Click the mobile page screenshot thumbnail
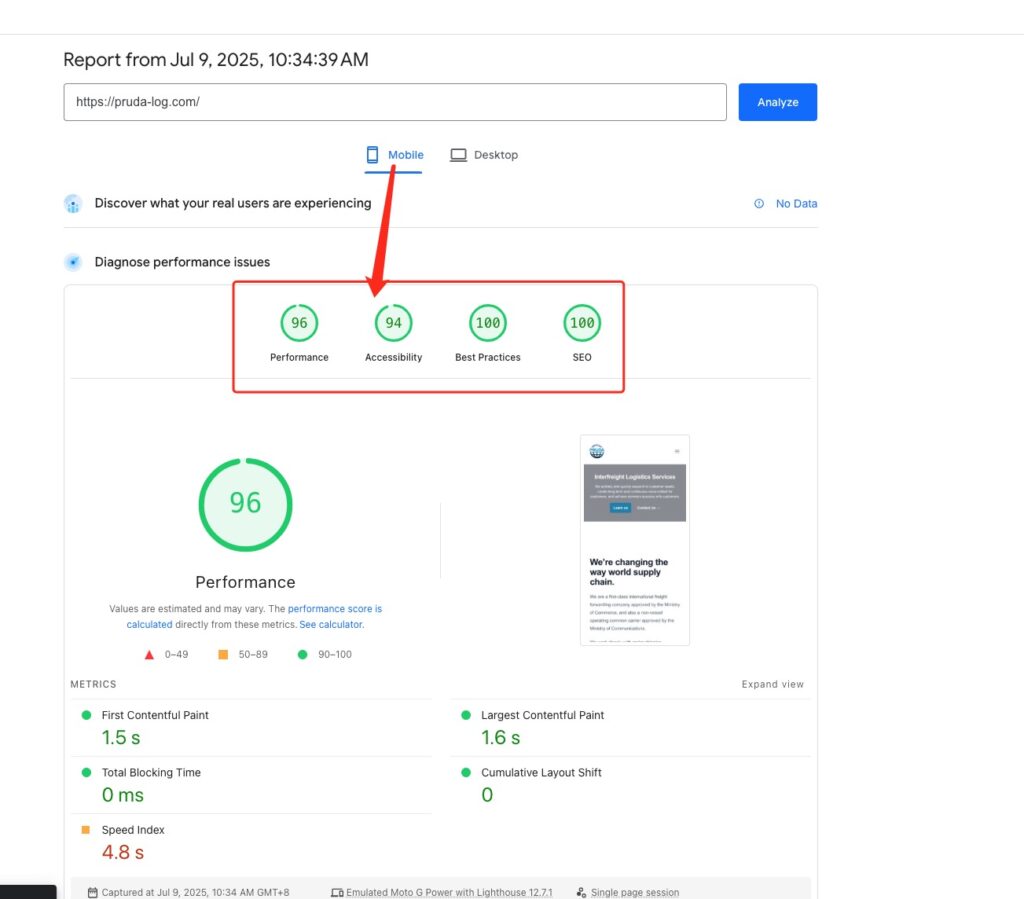This screenshot has width=1024, height=899. coord(635,539)
